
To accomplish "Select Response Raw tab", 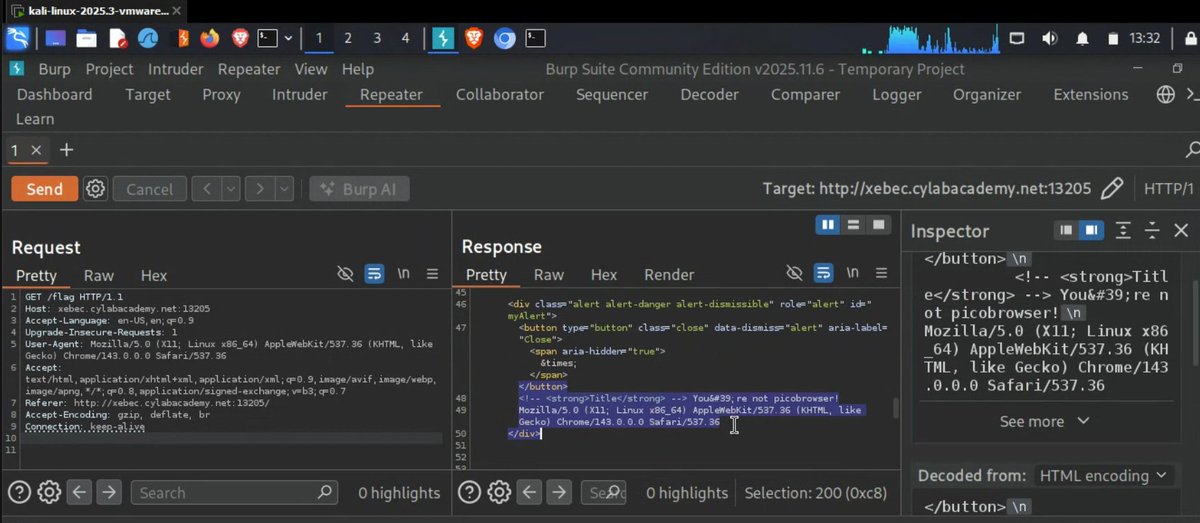I will click(x=549, y=275).
